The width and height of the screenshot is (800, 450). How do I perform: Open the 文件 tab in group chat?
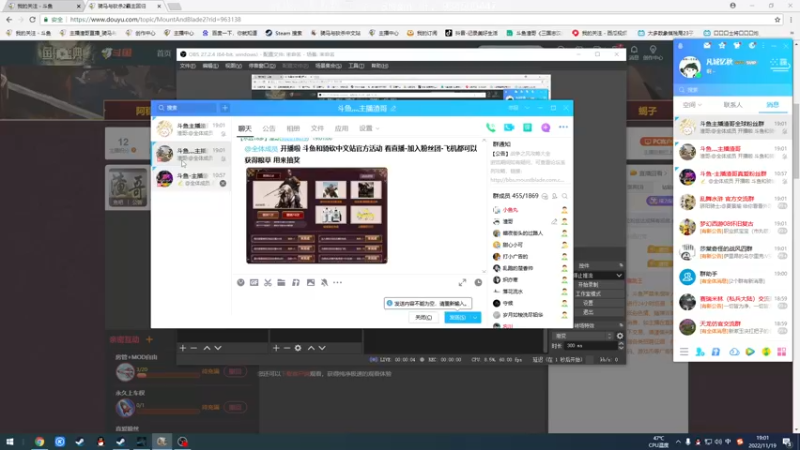pos(317,128)
